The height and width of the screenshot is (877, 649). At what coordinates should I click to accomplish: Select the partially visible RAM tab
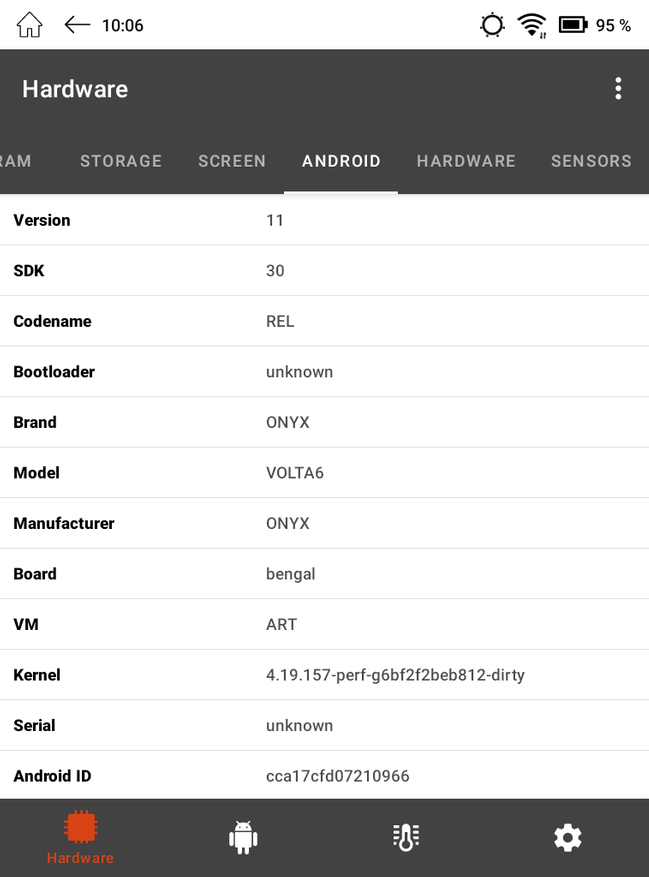click(16, 161)
